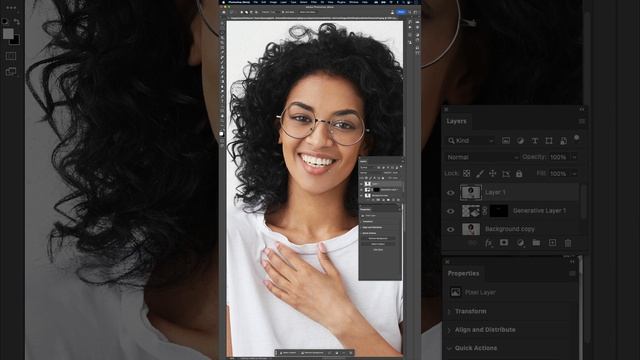The width and height of the screenshot is (640, 360).
Task: Open the Opacity slider dropdown arrow
Action: pos(574,157)
